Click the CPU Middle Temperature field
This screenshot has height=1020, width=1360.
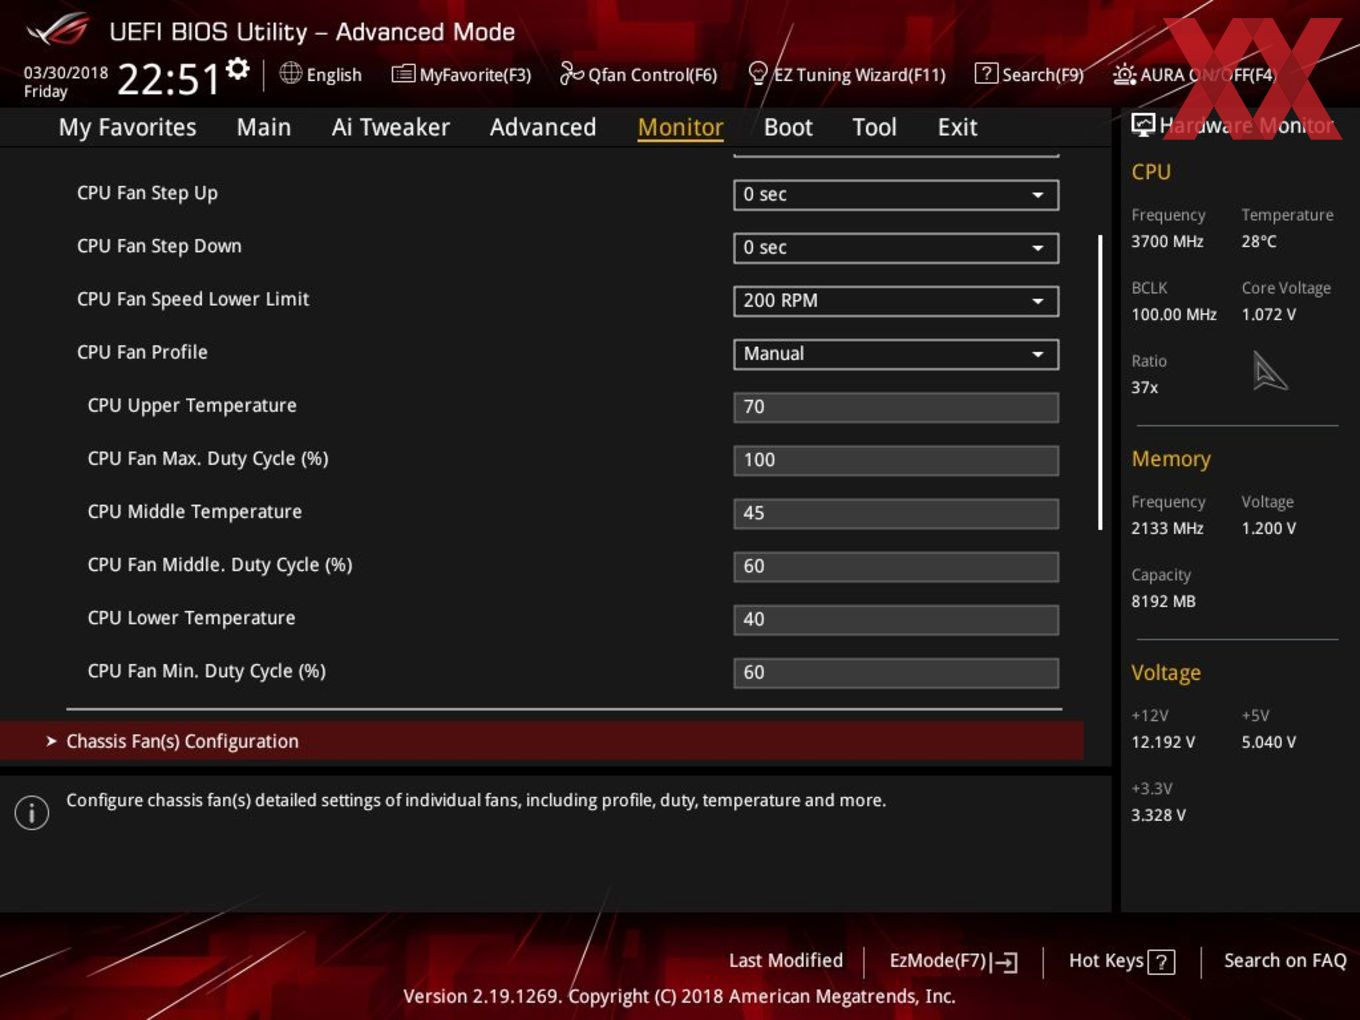896,513
